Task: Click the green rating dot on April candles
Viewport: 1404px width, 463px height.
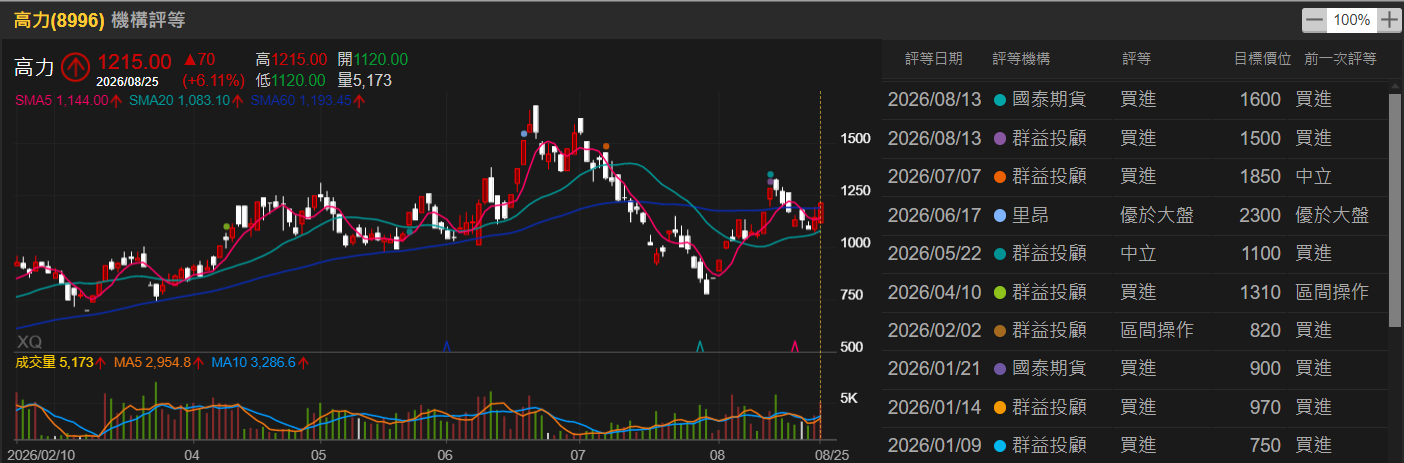Action: 227,227
